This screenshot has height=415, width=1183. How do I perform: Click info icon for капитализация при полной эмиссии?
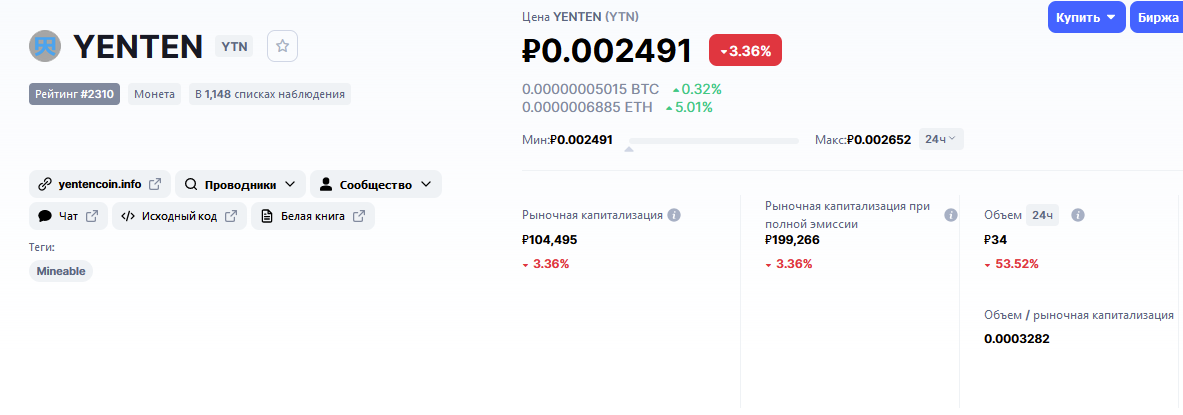pos(951,215)
